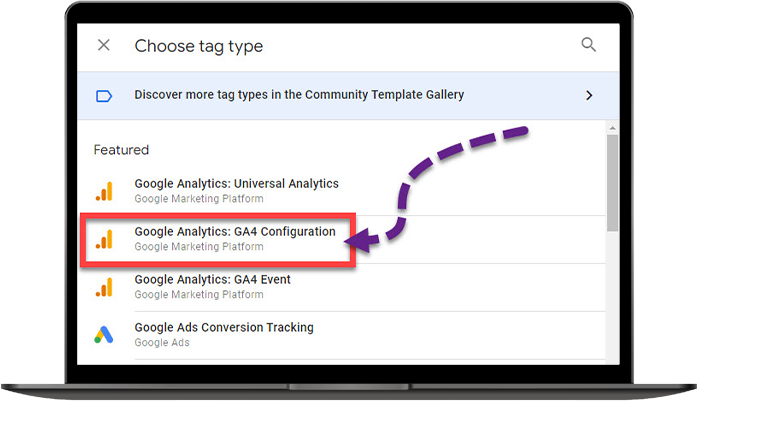Click the Google Ads logo icon
This screenshot has height=442, width=769.
click(x=104, y=335)
